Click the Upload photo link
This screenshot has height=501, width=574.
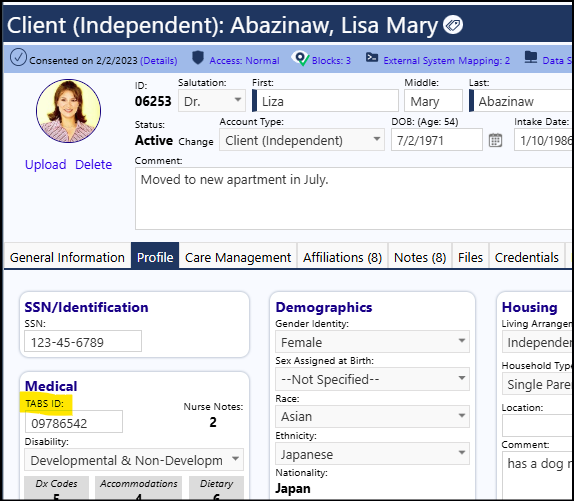(45, 164)
